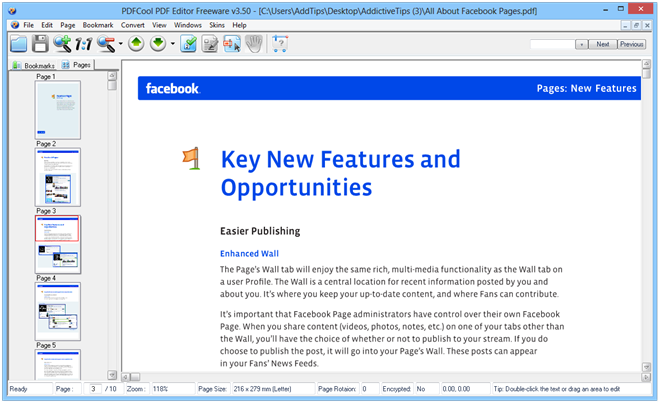Switch to the Bookmarks tab

click(34, 65)
